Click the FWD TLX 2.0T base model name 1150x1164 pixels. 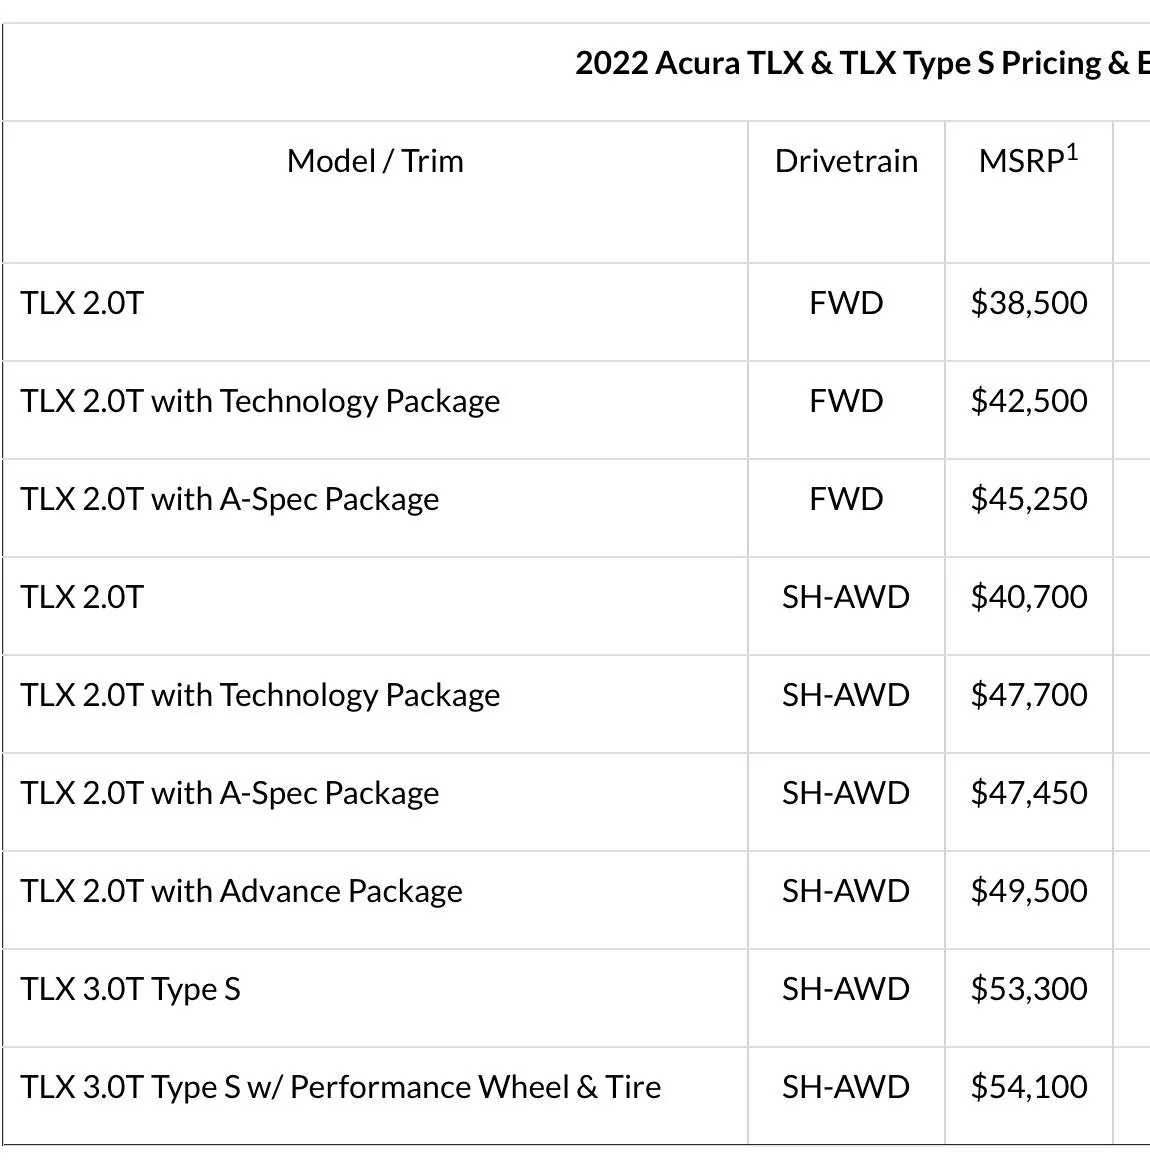pyautogui.click(x=82, y=303)
